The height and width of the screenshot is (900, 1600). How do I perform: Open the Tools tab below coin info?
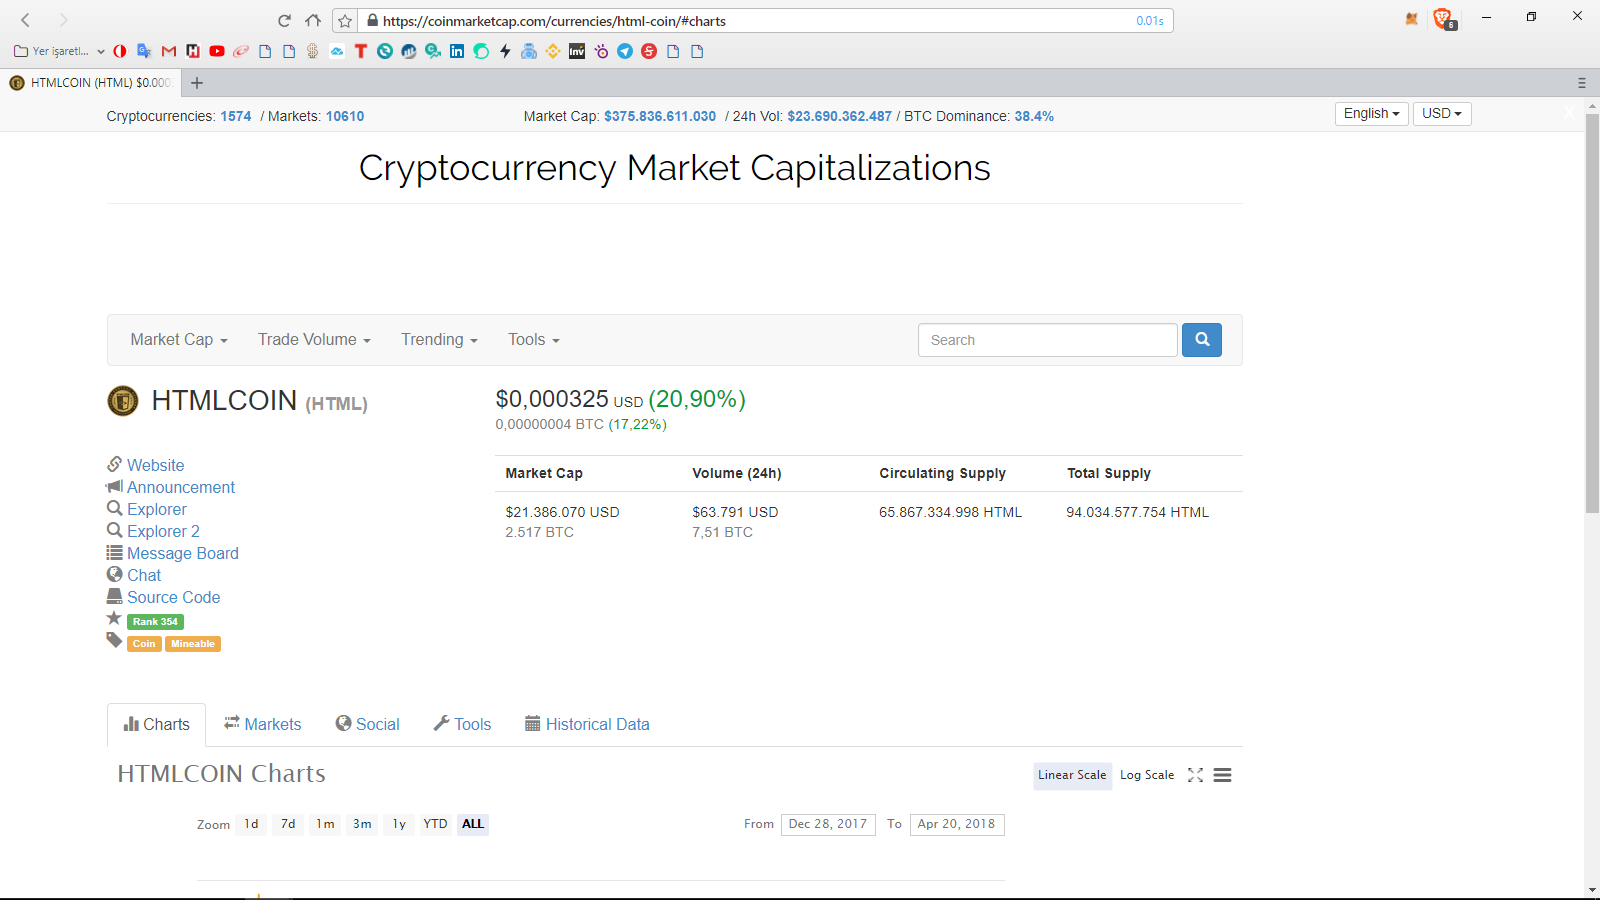pyautogui.click(x=462, y=724)
